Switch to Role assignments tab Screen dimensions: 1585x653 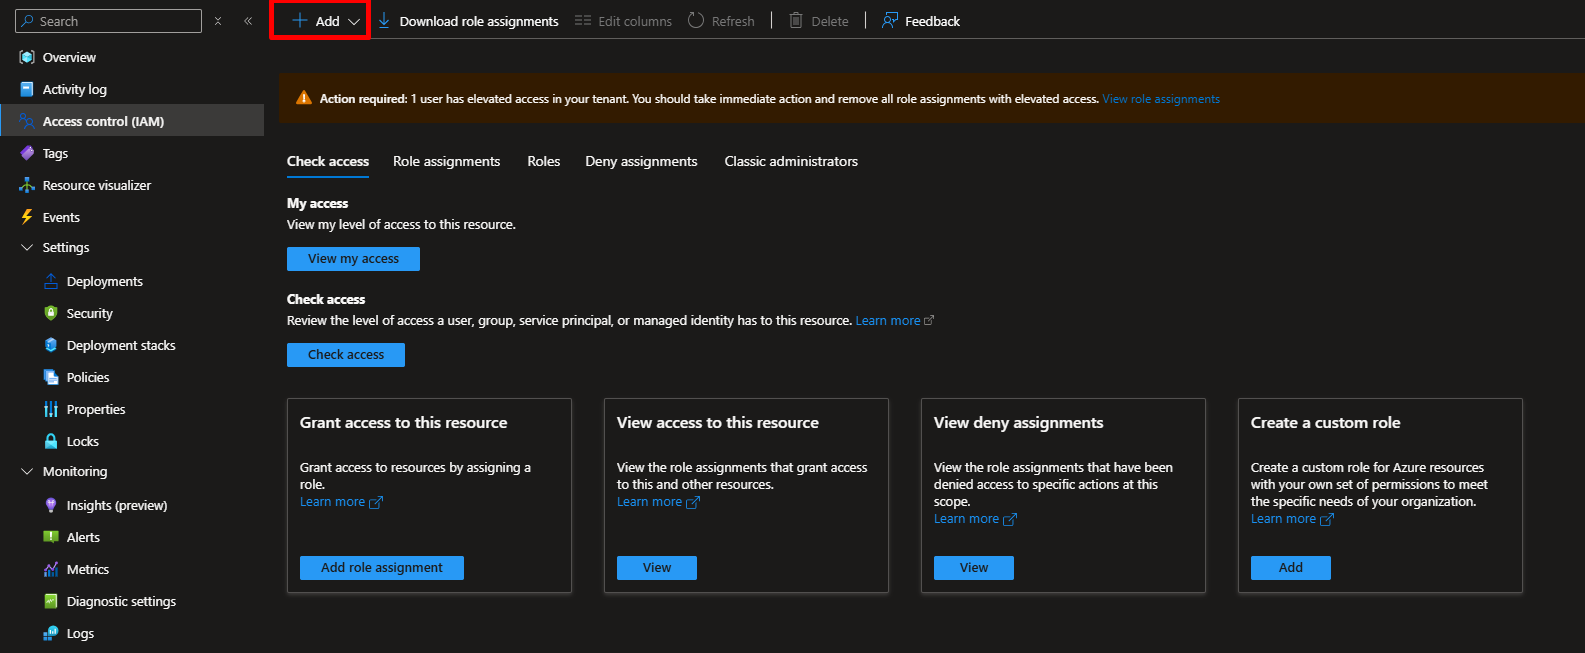pyautogui.click(x=446, y=161)
